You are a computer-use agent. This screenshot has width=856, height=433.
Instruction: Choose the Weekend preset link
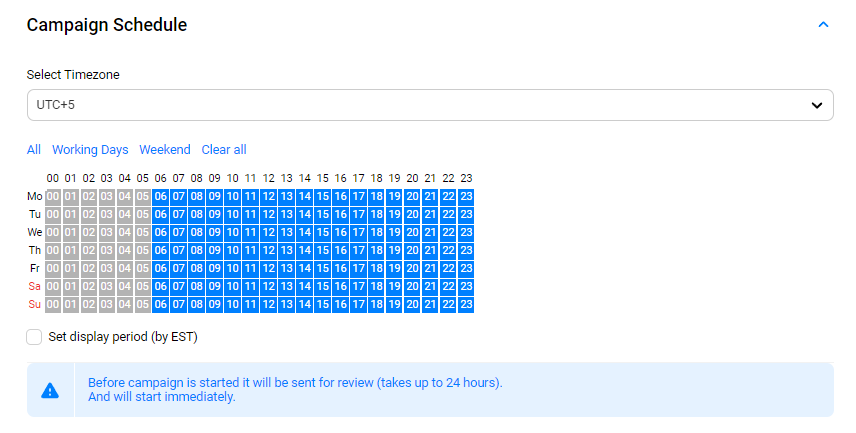[x=164, y=150]
